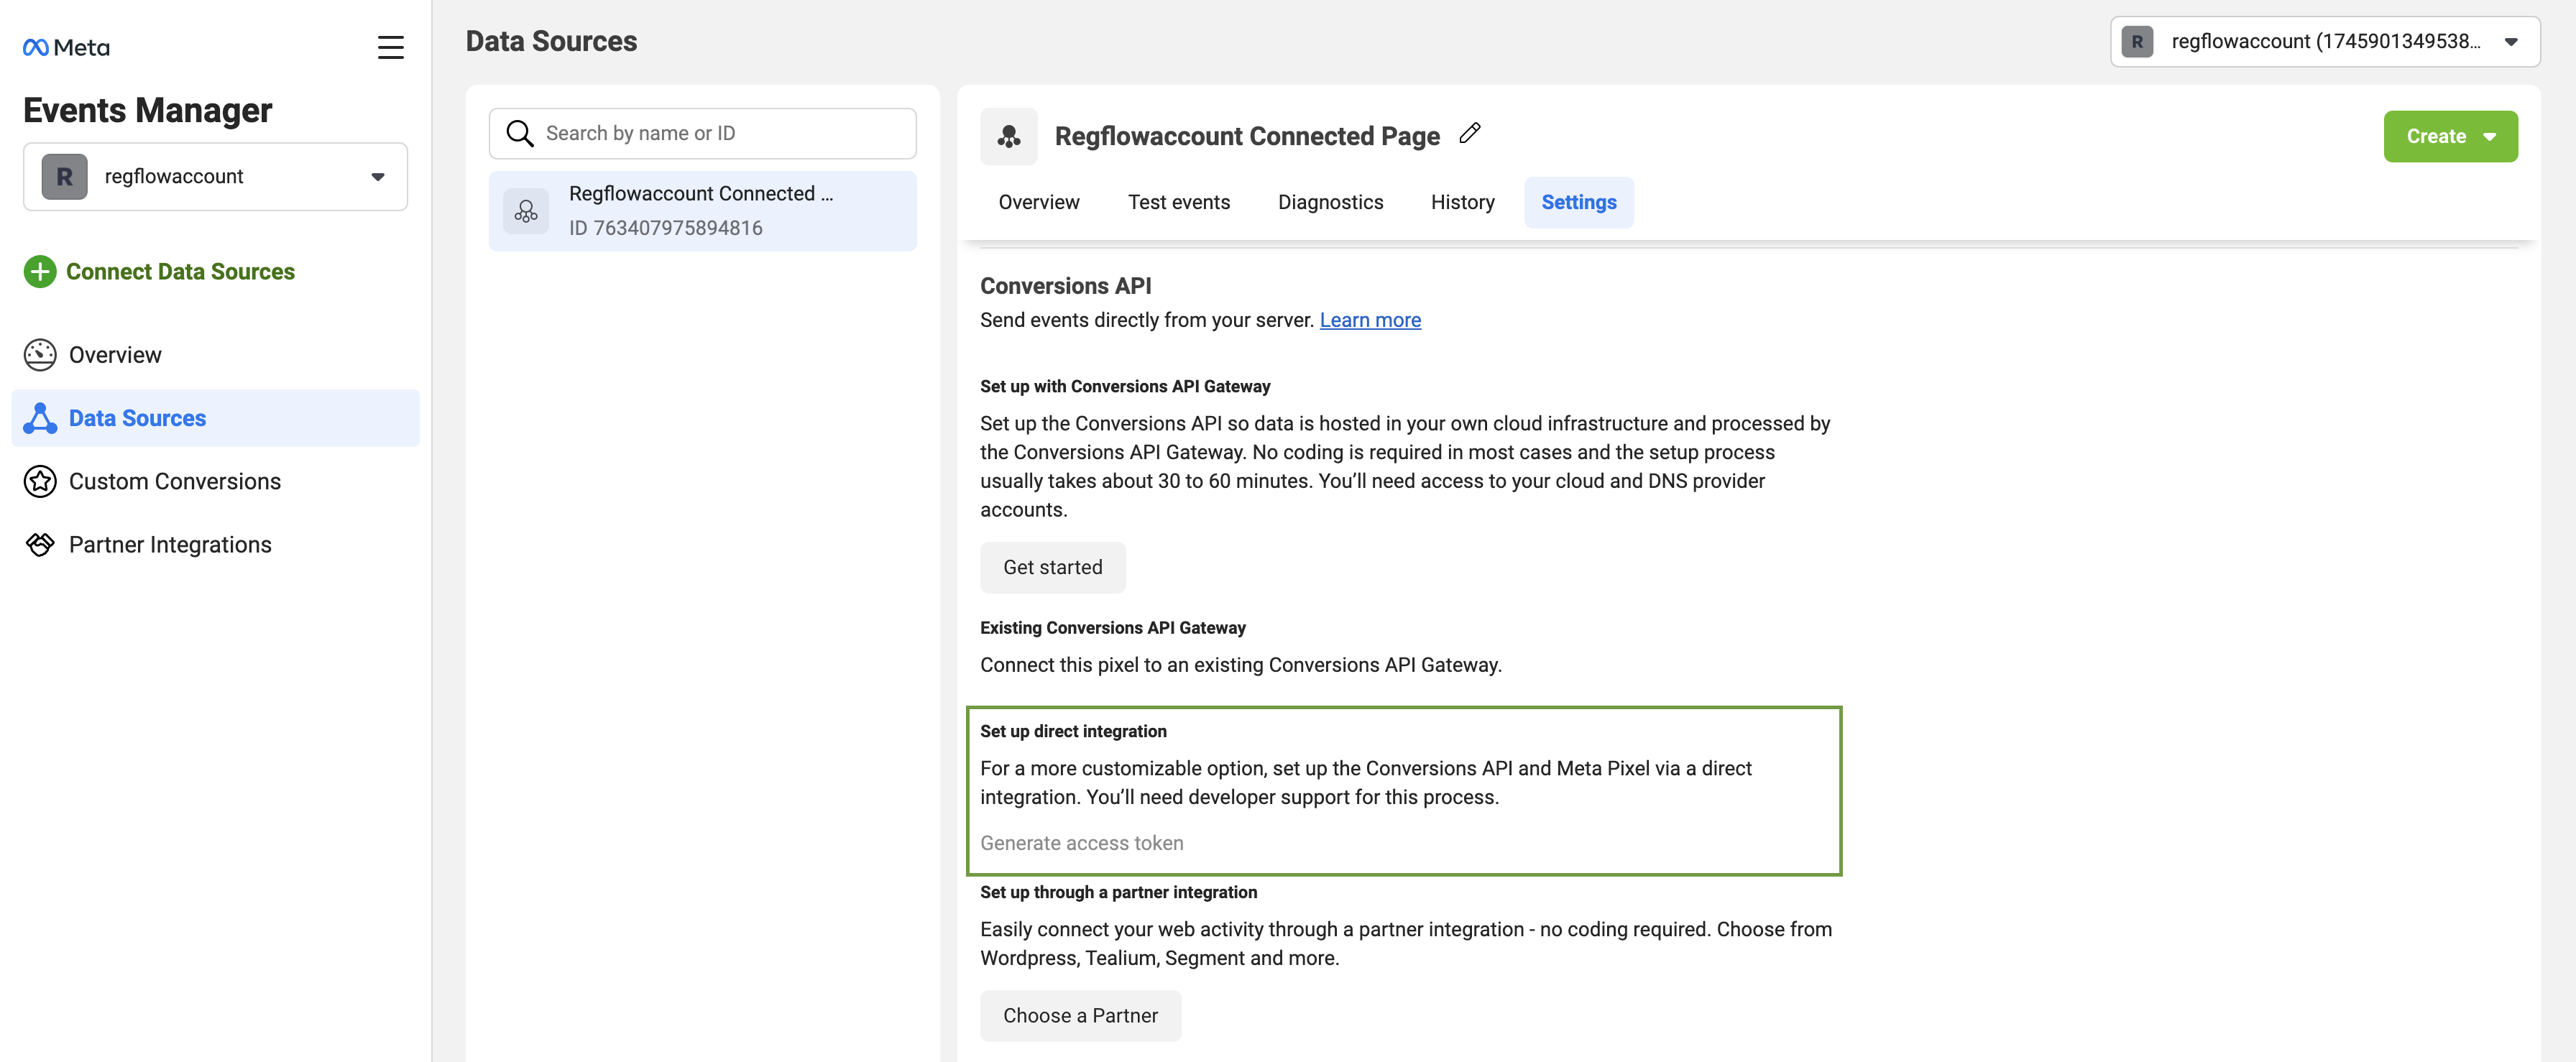
Task: Click the Regflowaccount Connected Page header icon
Action: point(1009,136)
